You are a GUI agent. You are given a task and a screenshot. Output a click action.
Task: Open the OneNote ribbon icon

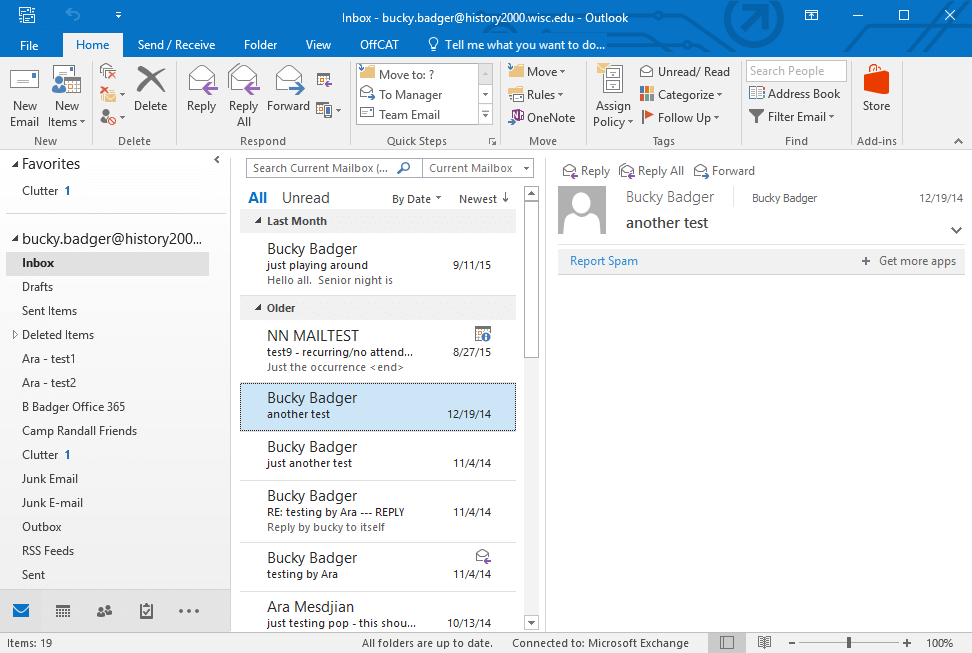541,117
